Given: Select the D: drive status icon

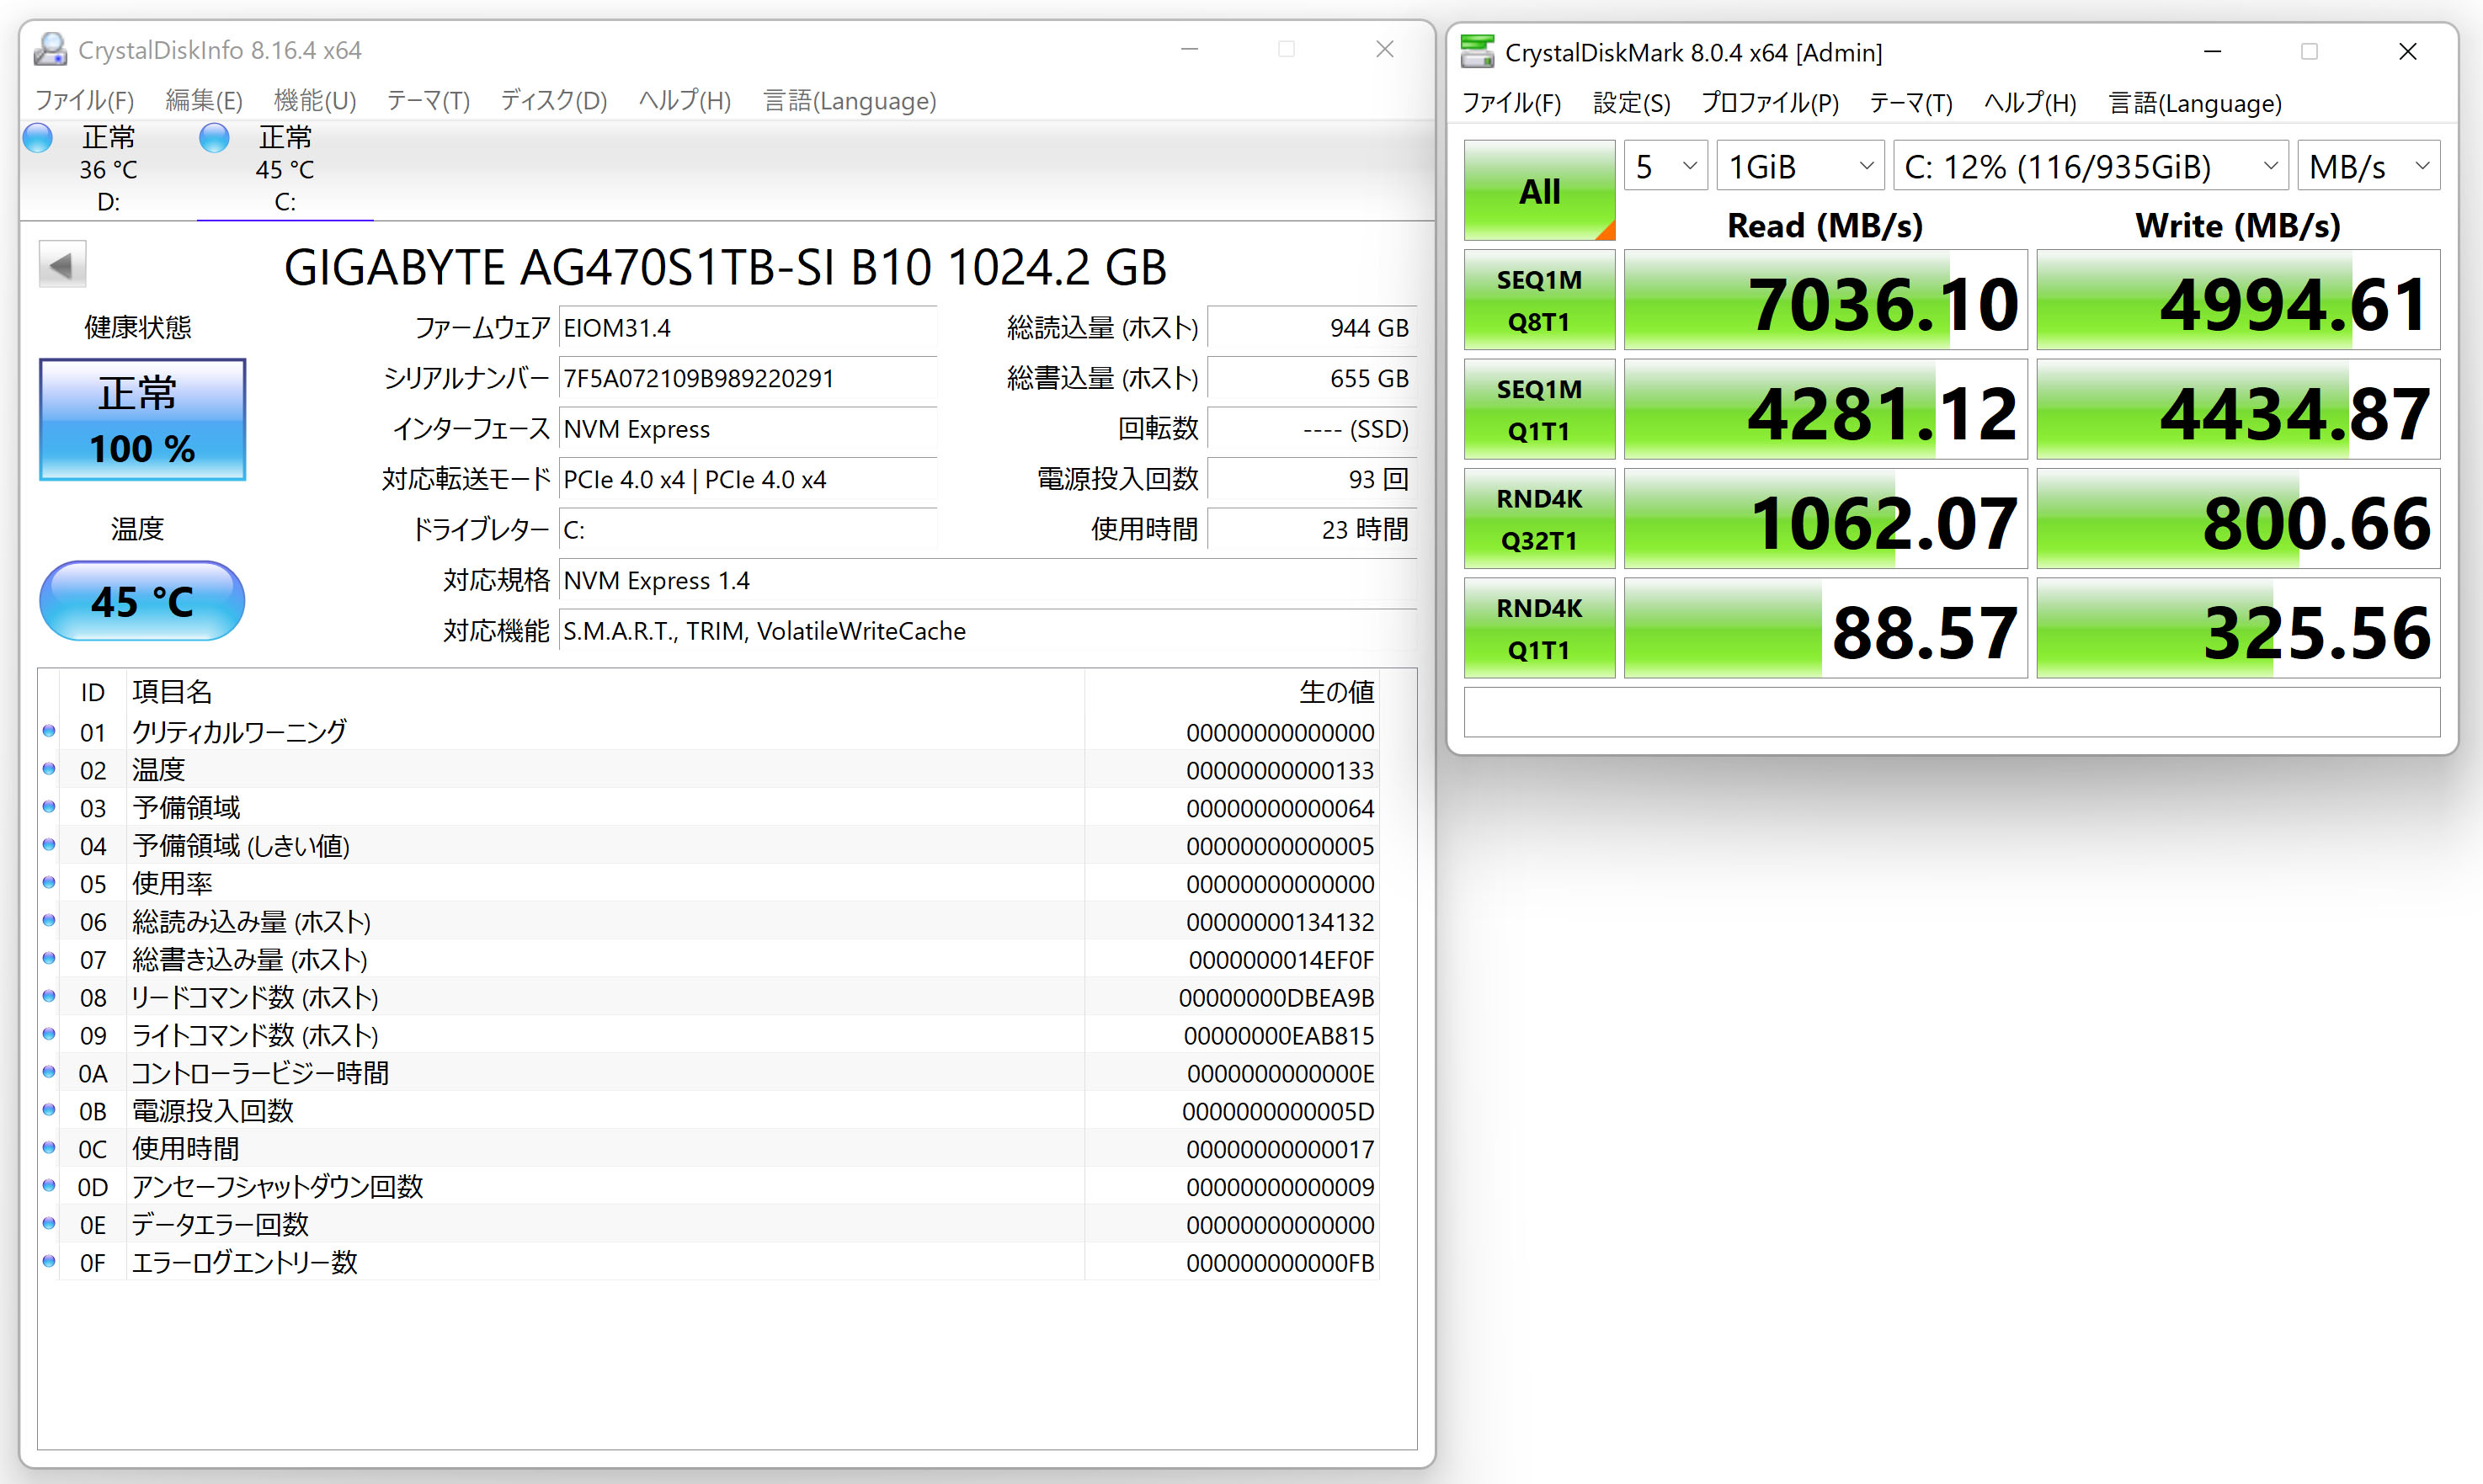Looking at the screenshot, I should 38,138.
